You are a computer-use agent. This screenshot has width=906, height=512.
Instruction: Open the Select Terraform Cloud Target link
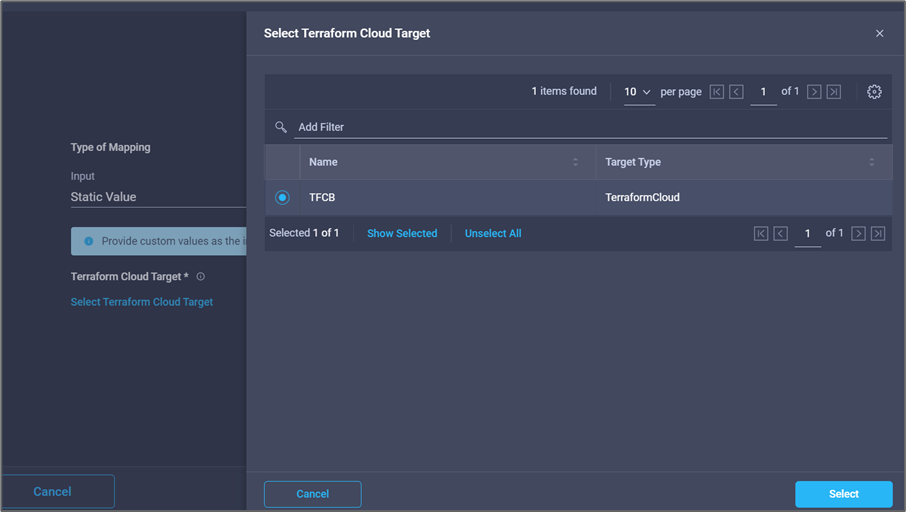[x=142, y=302]
